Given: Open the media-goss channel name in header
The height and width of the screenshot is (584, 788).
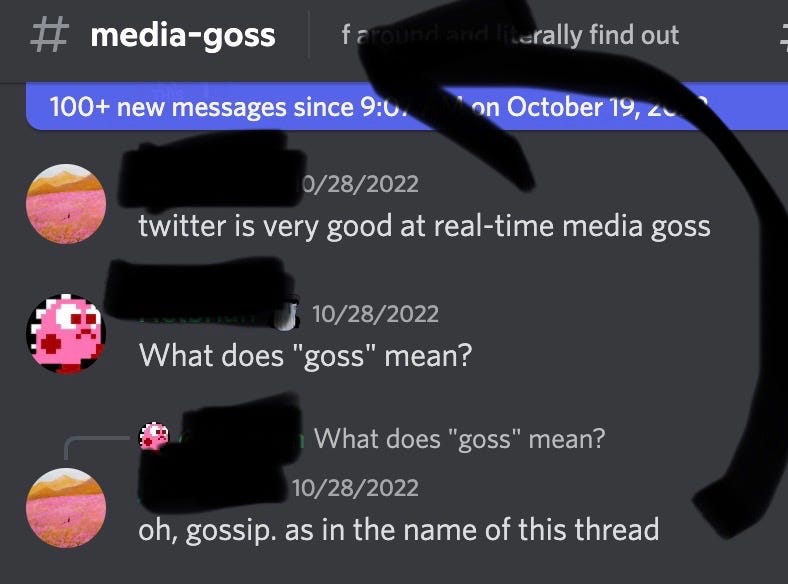Looking at the screenshot, I should pos(183,36).
